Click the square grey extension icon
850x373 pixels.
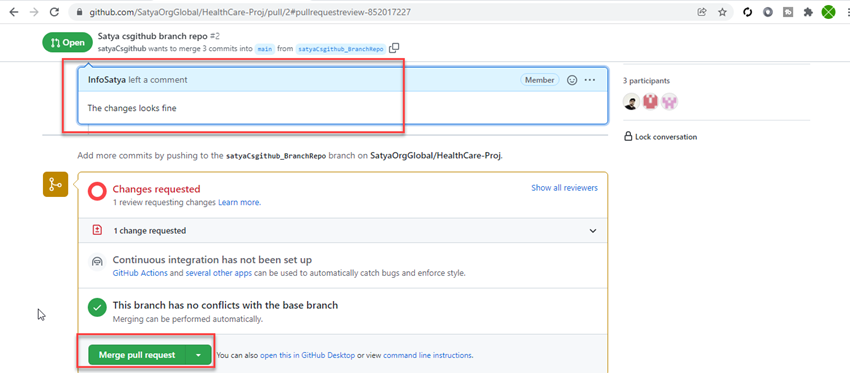click(788, 12)
